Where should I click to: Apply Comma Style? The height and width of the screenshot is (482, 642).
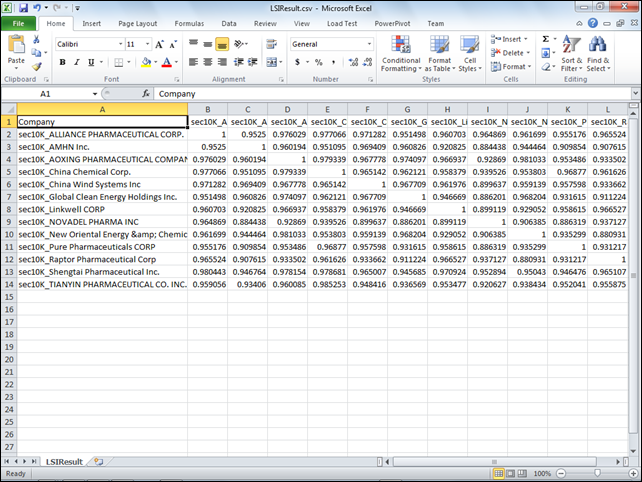pos(333,62)
